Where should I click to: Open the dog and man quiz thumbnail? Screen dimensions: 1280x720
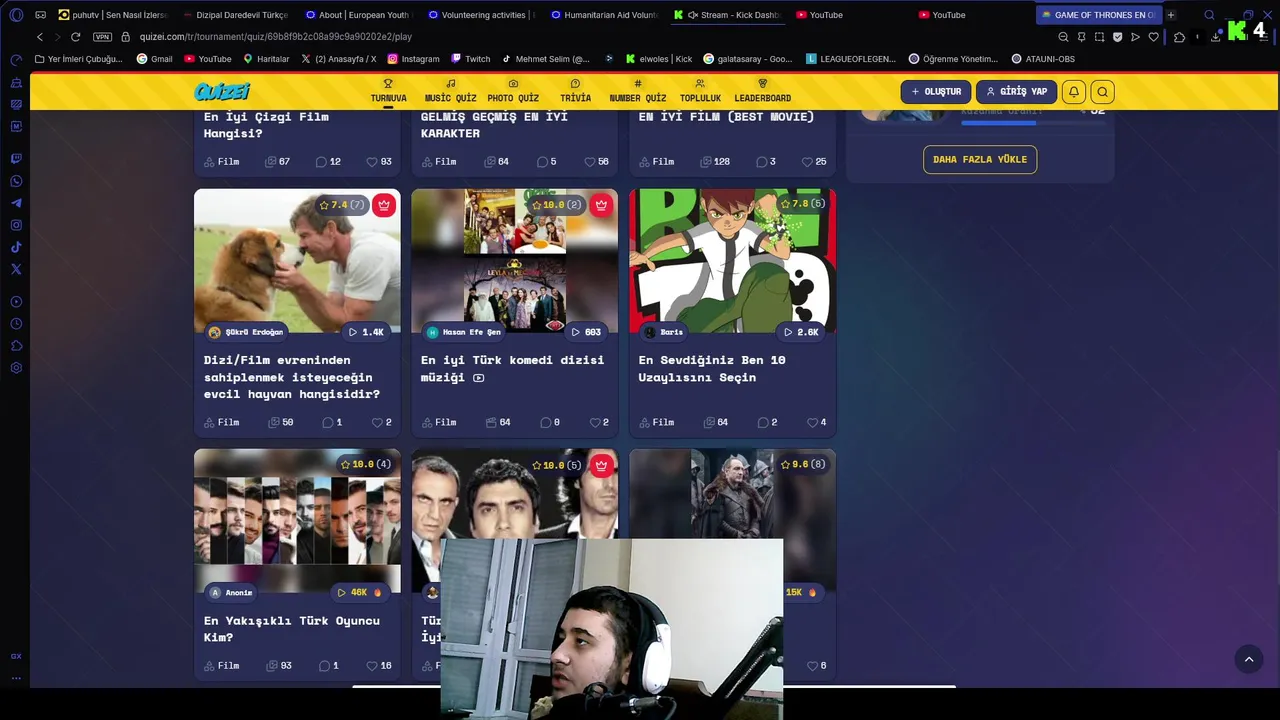click(297, 262)
